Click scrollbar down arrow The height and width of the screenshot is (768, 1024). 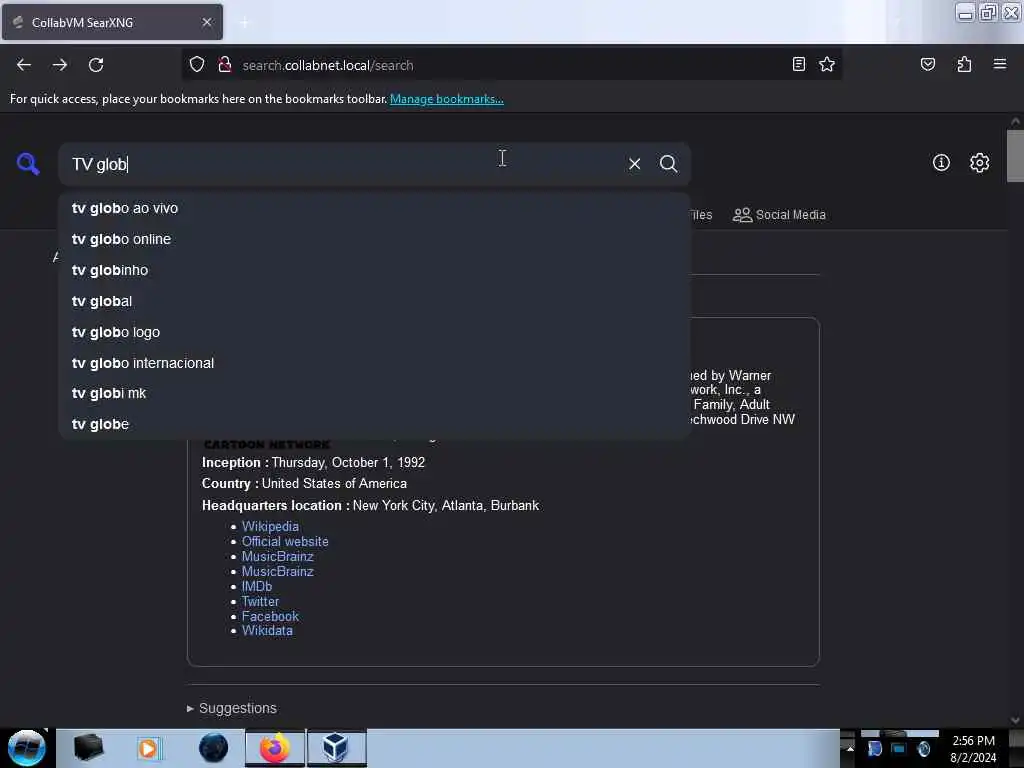[x=1015, y=720]
